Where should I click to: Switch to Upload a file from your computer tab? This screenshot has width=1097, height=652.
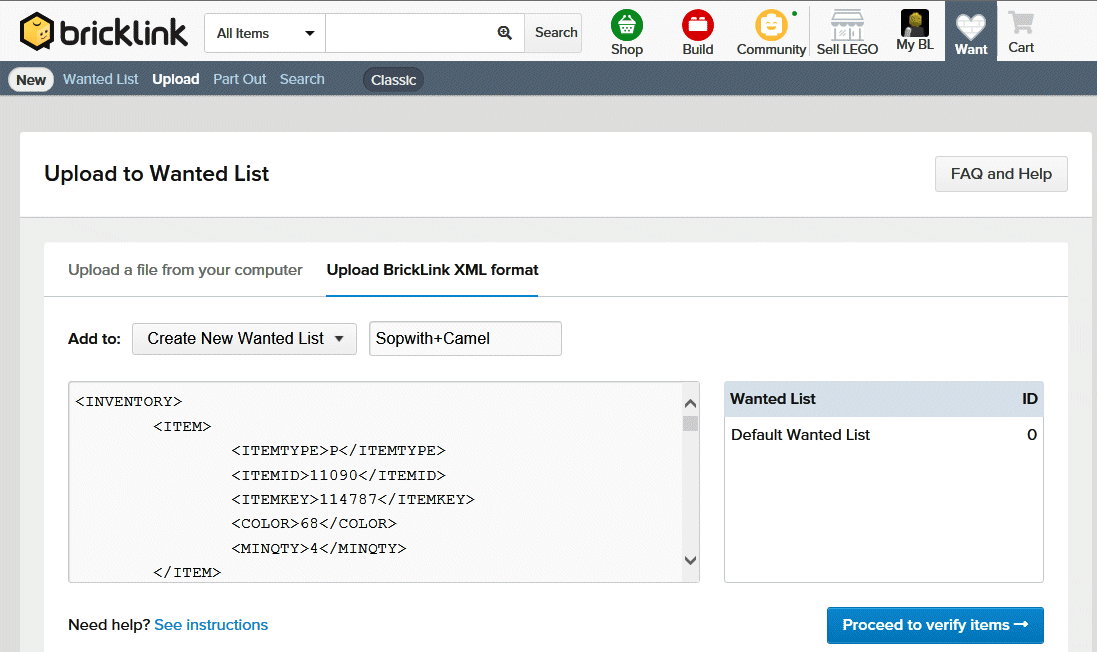(185, 270)
